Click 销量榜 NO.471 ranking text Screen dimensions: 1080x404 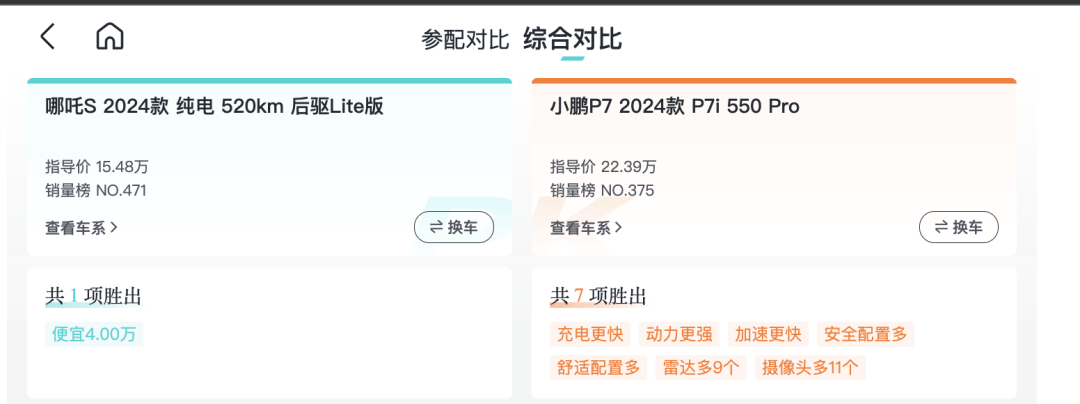click(x=96, y=191)
